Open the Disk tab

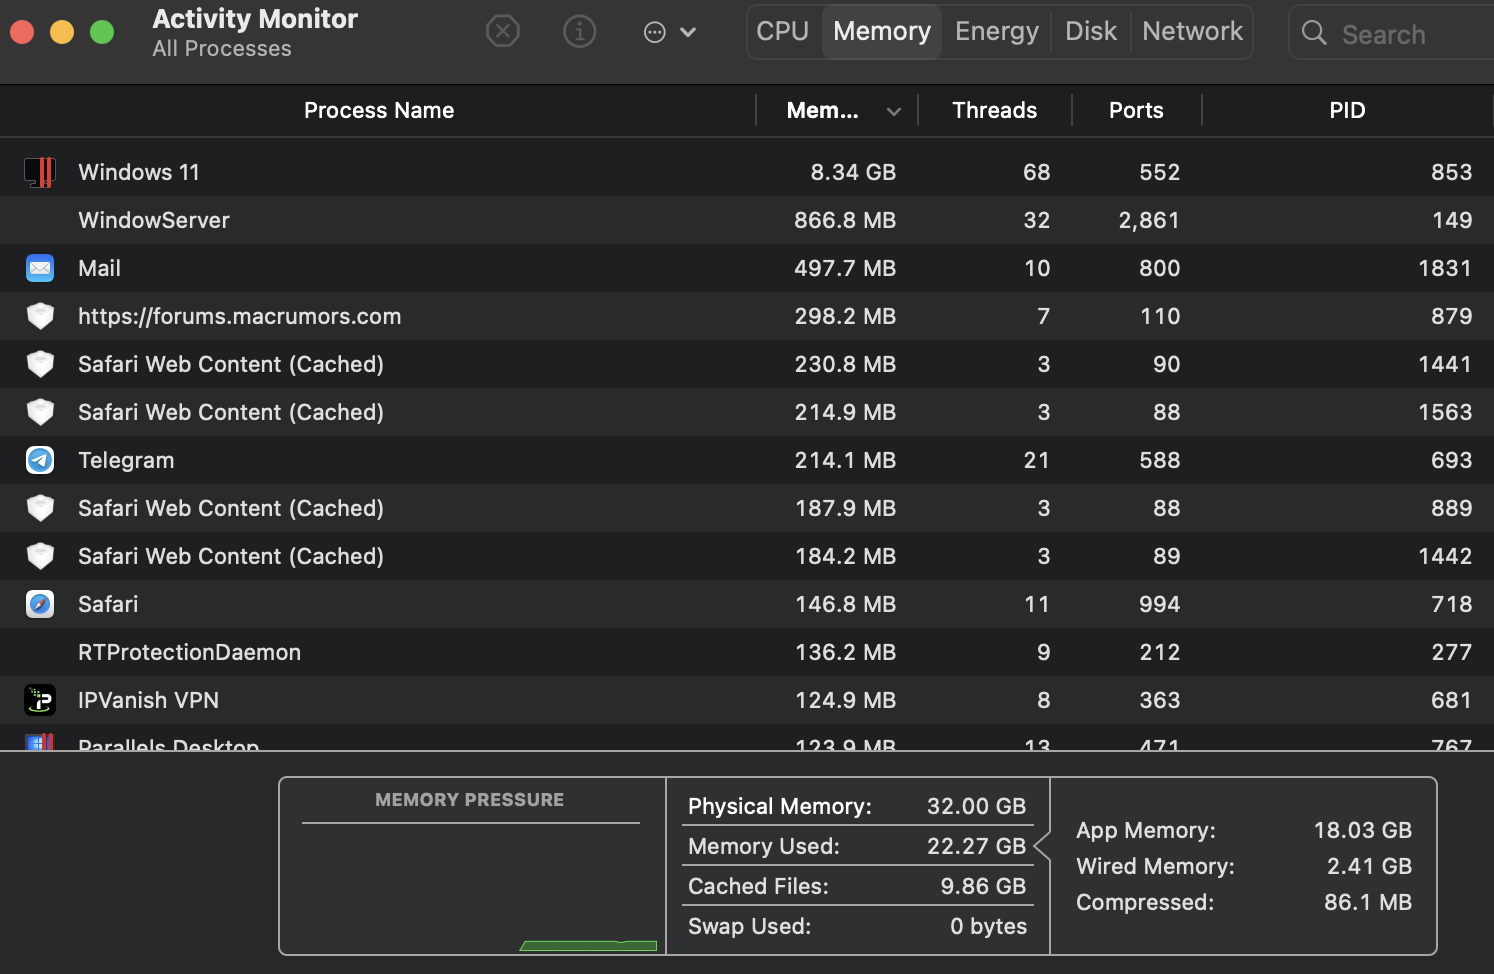pyautogui.click(x=1090, y=32)
